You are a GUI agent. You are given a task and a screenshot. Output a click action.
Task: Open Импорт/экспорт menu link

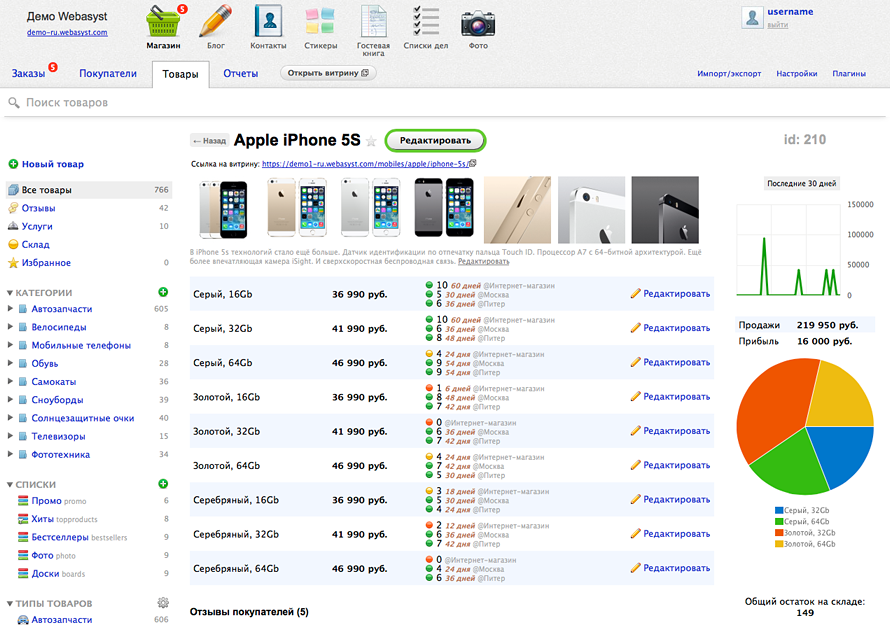729,74
